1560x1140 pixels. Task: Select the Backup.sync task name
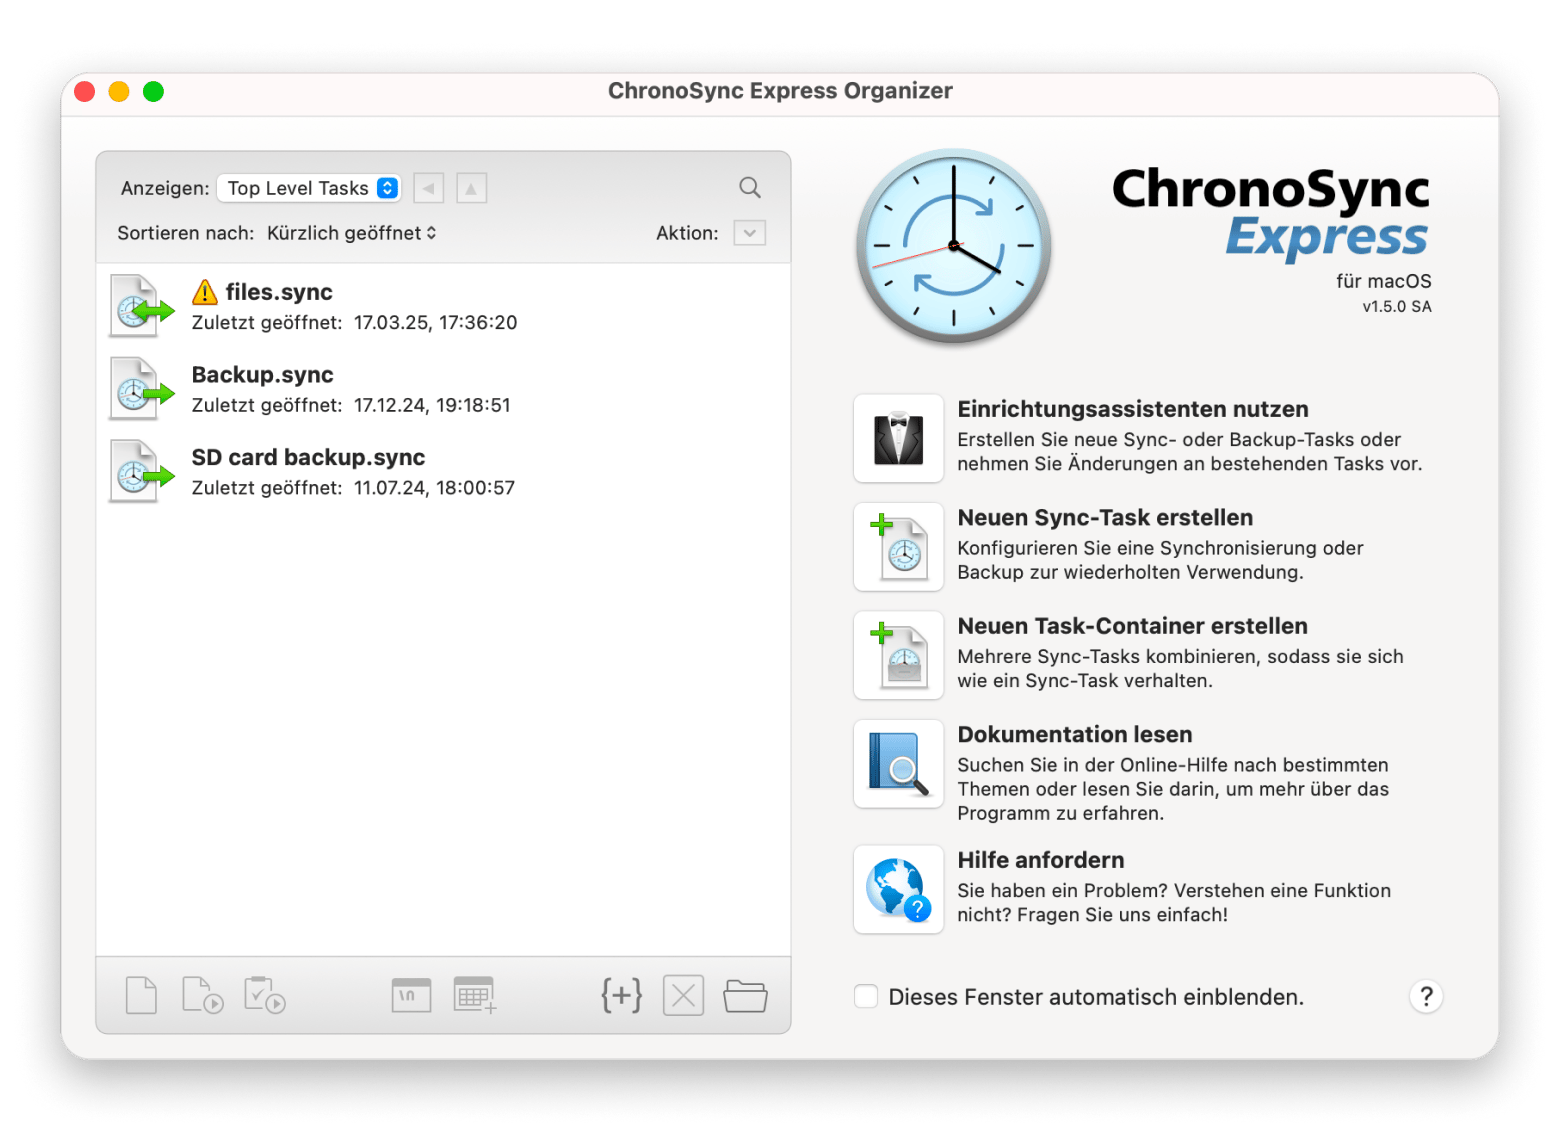pyautogui.click(x=263, y=375)
